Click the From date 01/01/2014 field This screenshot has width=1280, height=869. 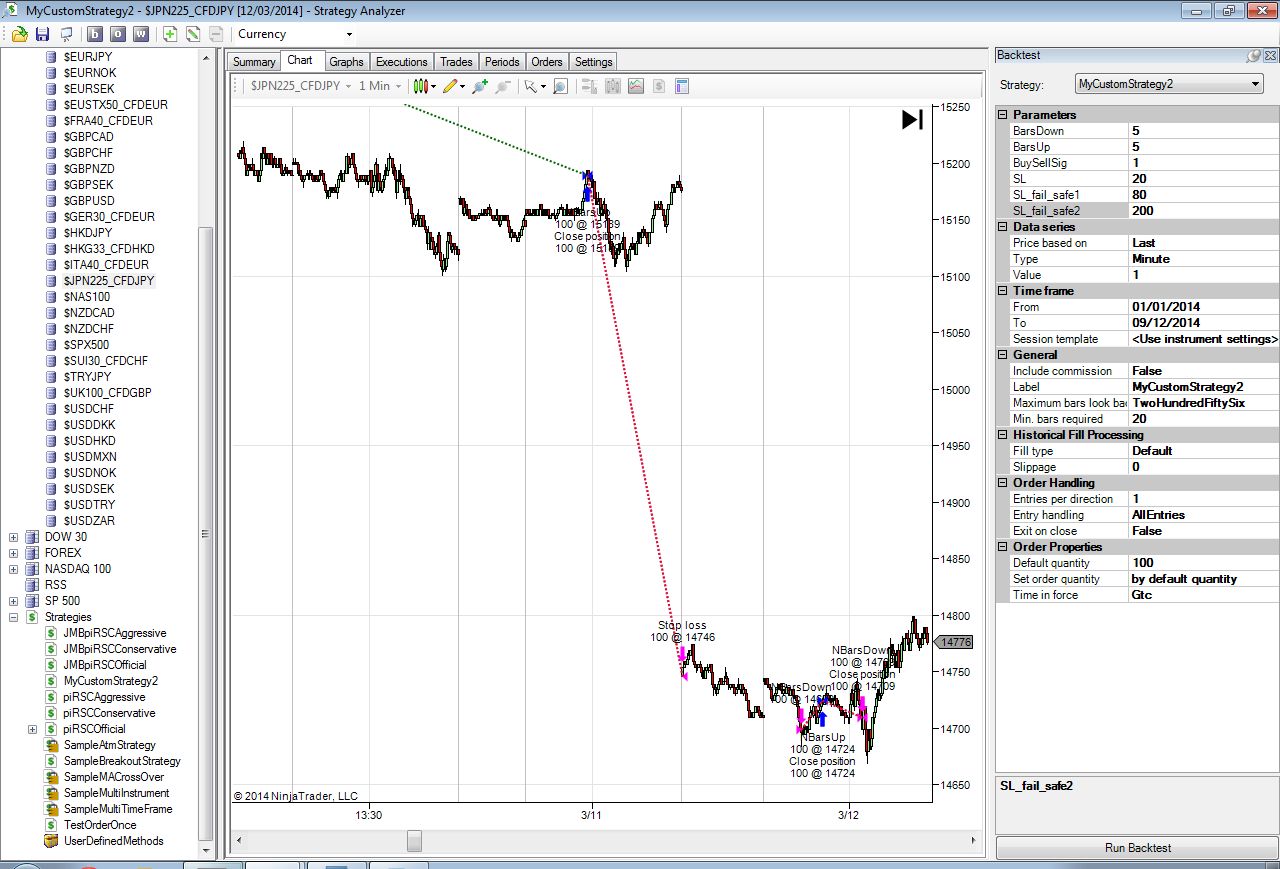(1203, 307)
